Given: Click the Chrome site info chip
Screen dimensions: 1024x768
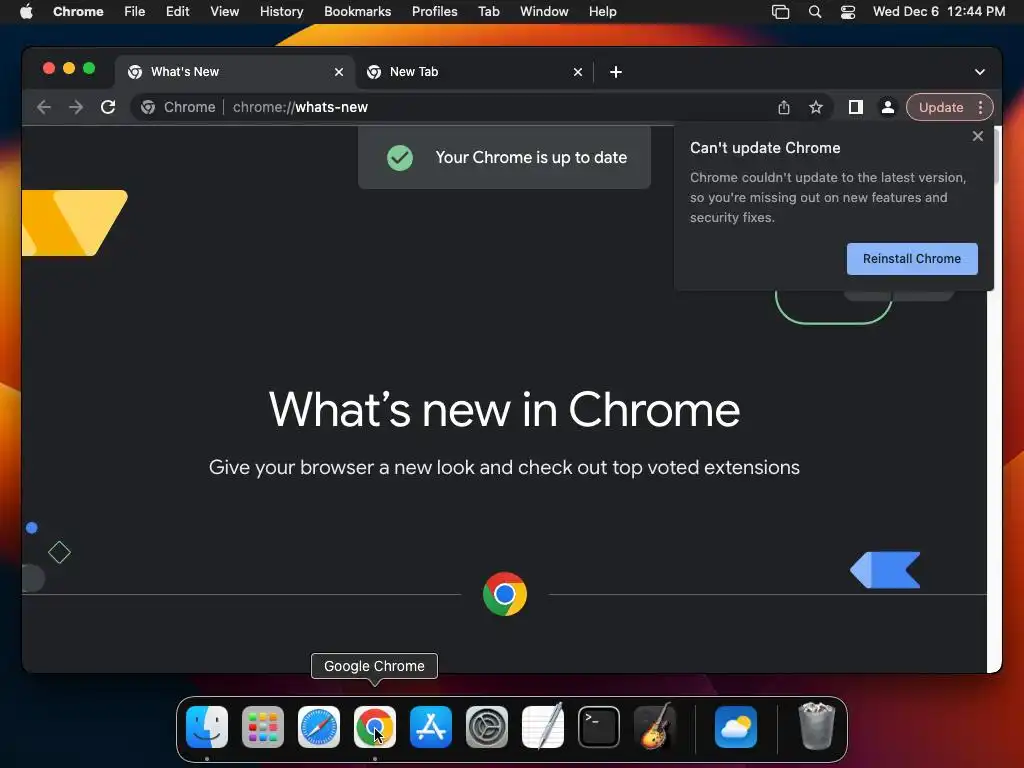Looking at the screenshot, I should click(x=178, y=107).
